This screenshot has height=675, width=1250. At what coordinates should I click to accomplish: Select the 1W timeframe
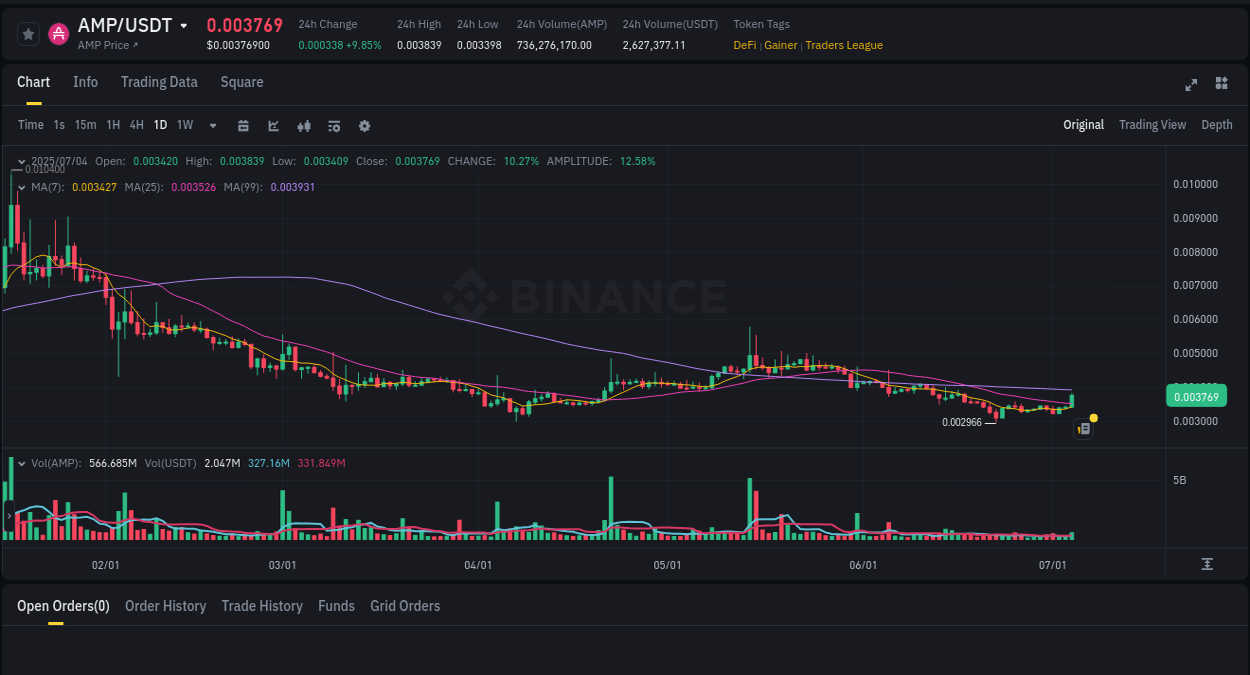184,125
